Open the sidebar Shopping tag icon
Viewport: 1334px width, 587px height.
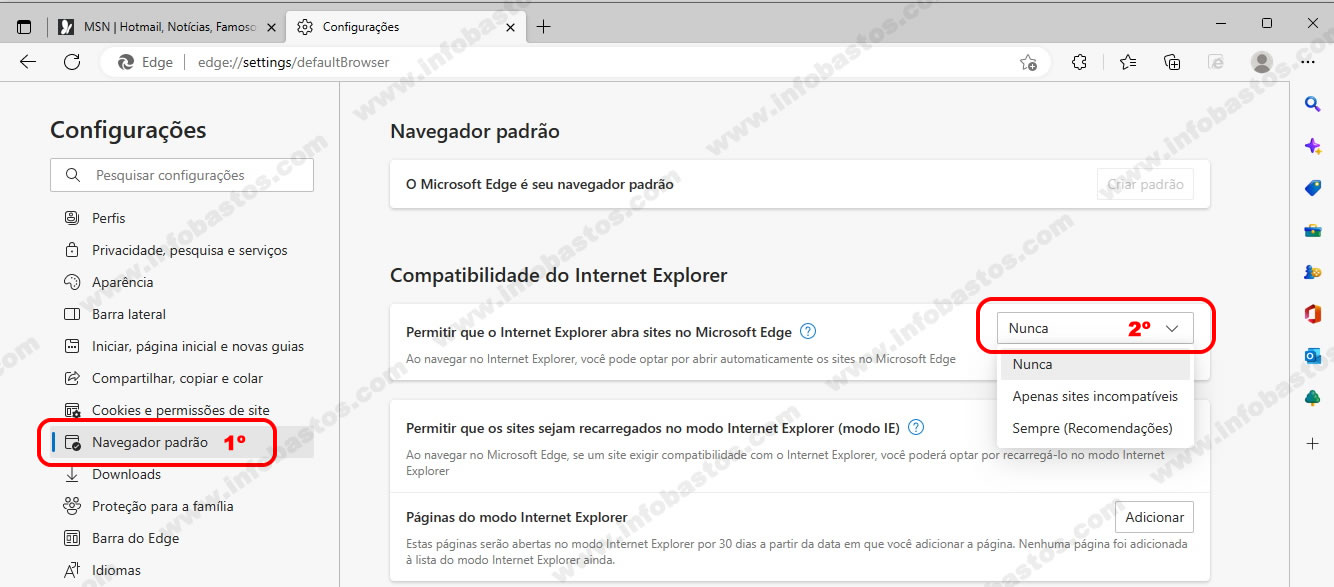coord(1312,188)
